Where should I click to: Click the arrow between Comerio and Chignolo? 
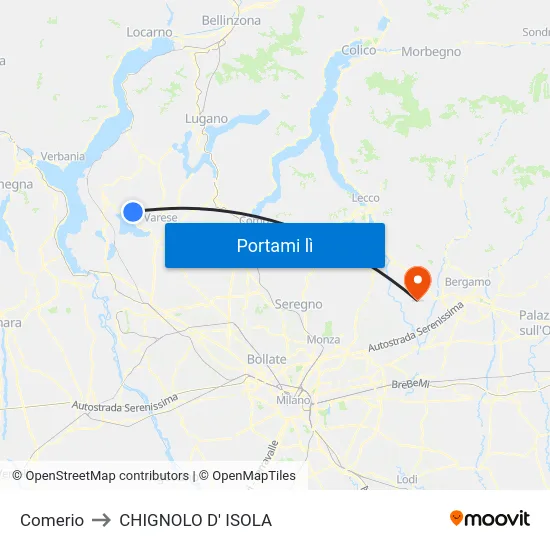101,520
